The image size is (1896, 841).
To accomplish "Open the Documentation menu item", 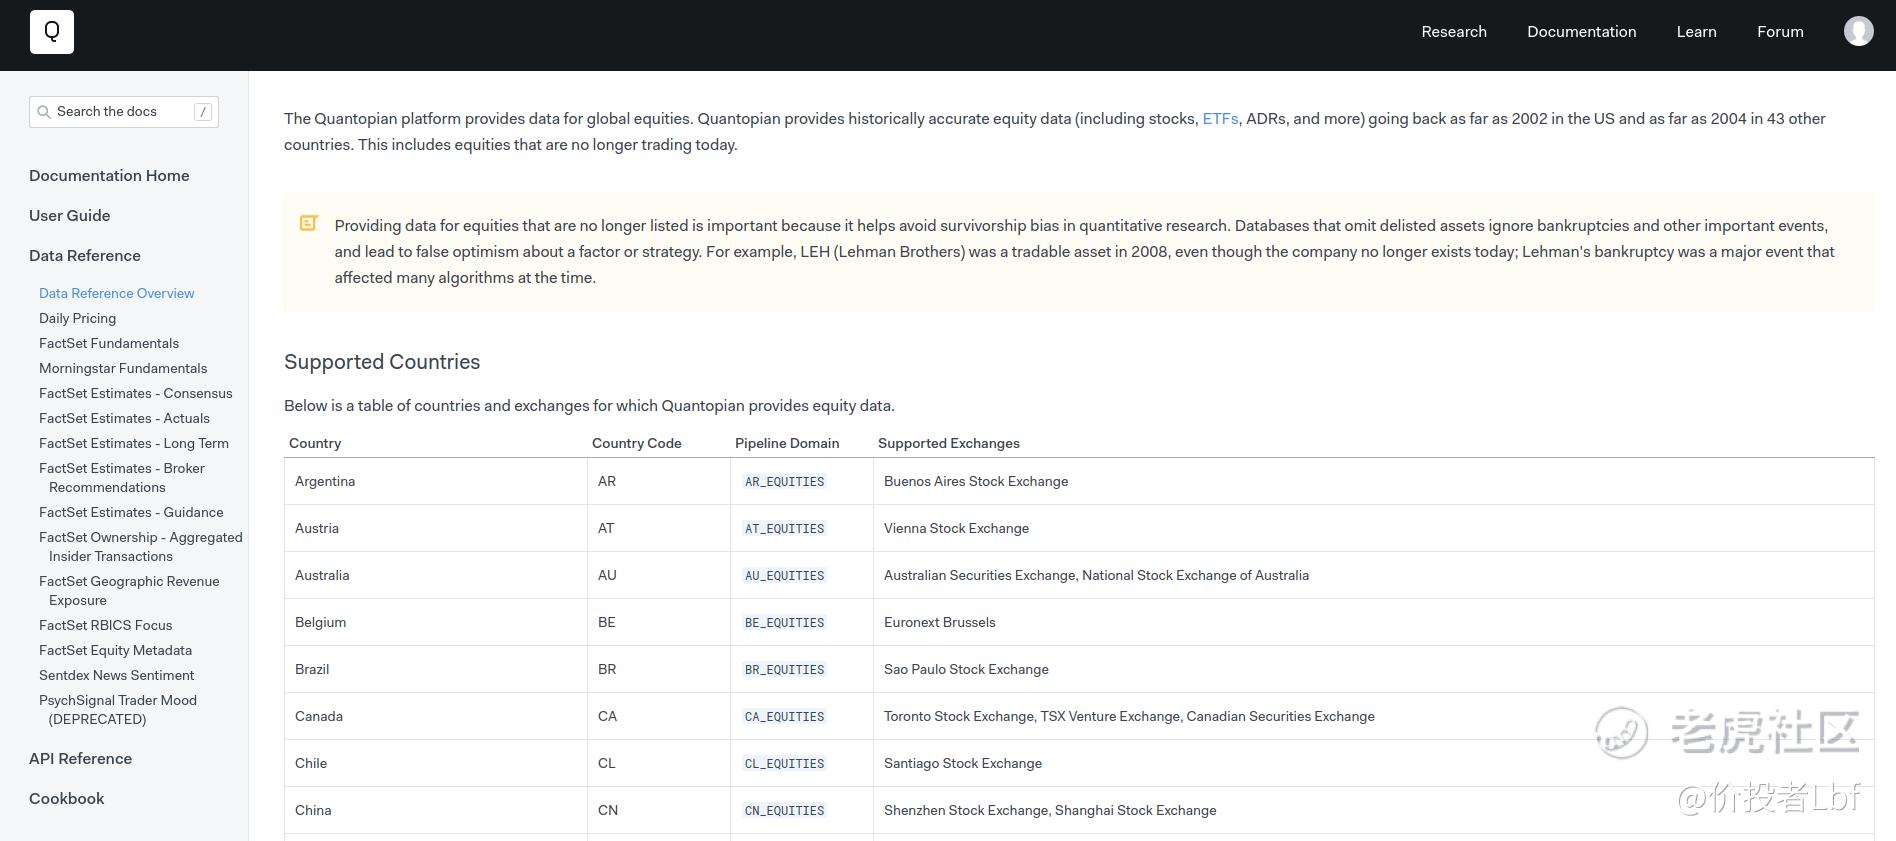I will pyautogui.click(x=1581, y=32).
